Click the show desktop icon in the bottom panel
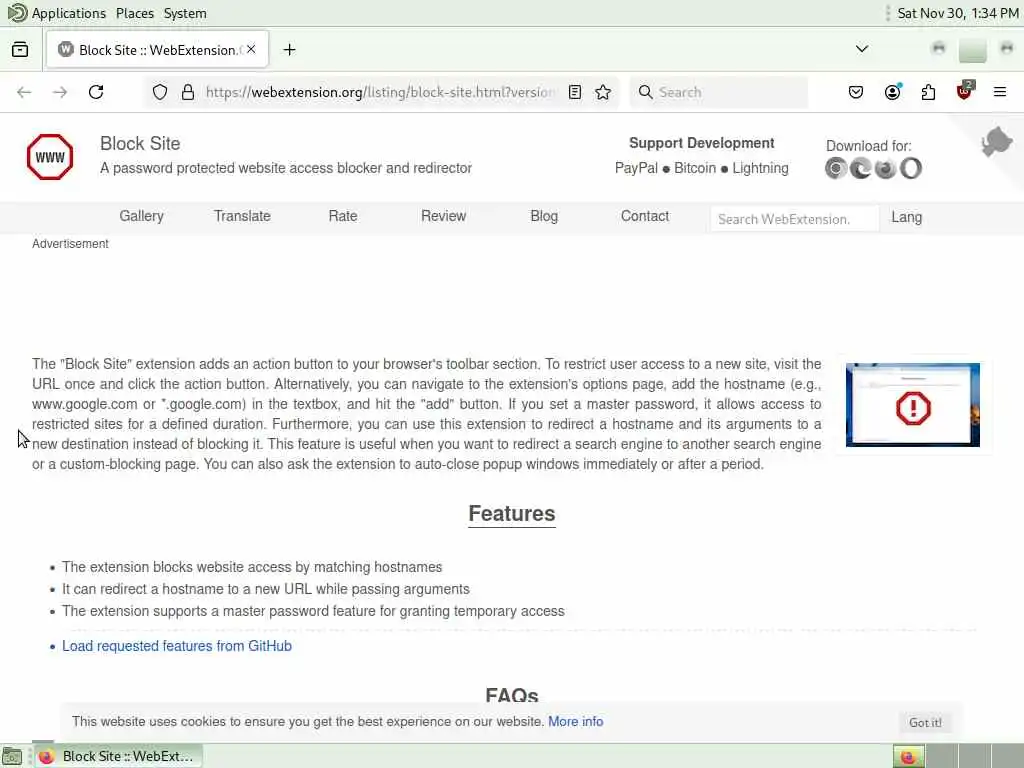Screen dimensions: 1024x768 click(x=12, y=757)
